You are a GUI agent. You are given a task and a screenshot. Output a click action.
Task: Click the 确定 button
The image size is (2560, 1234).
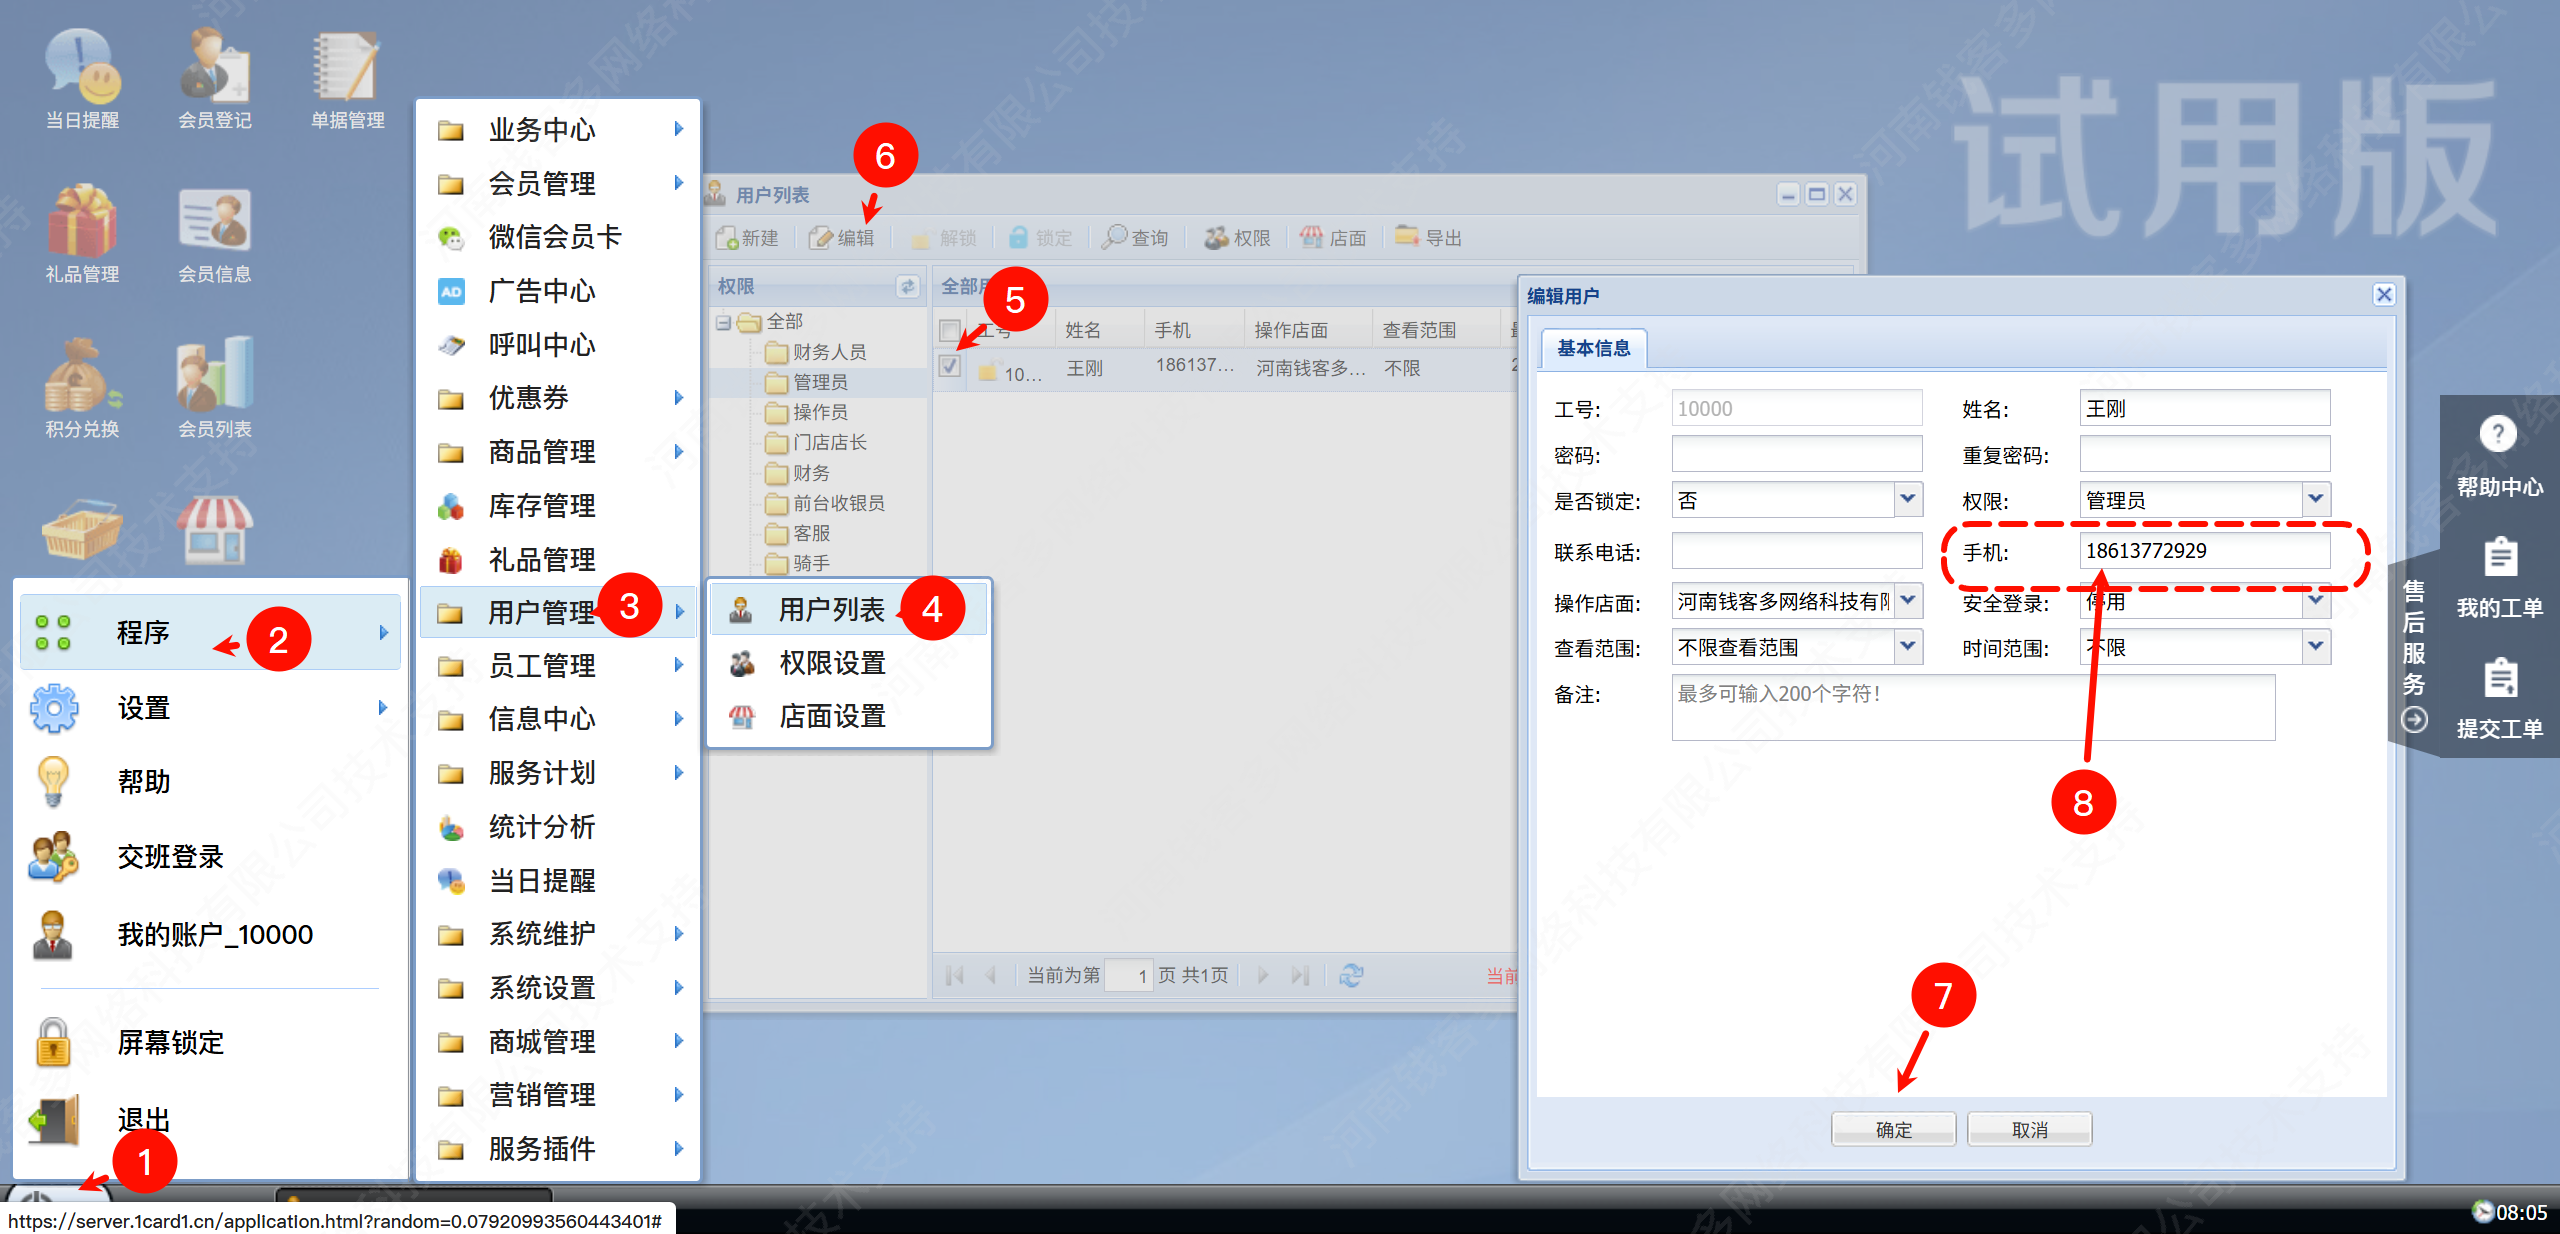(1892, 1129)
